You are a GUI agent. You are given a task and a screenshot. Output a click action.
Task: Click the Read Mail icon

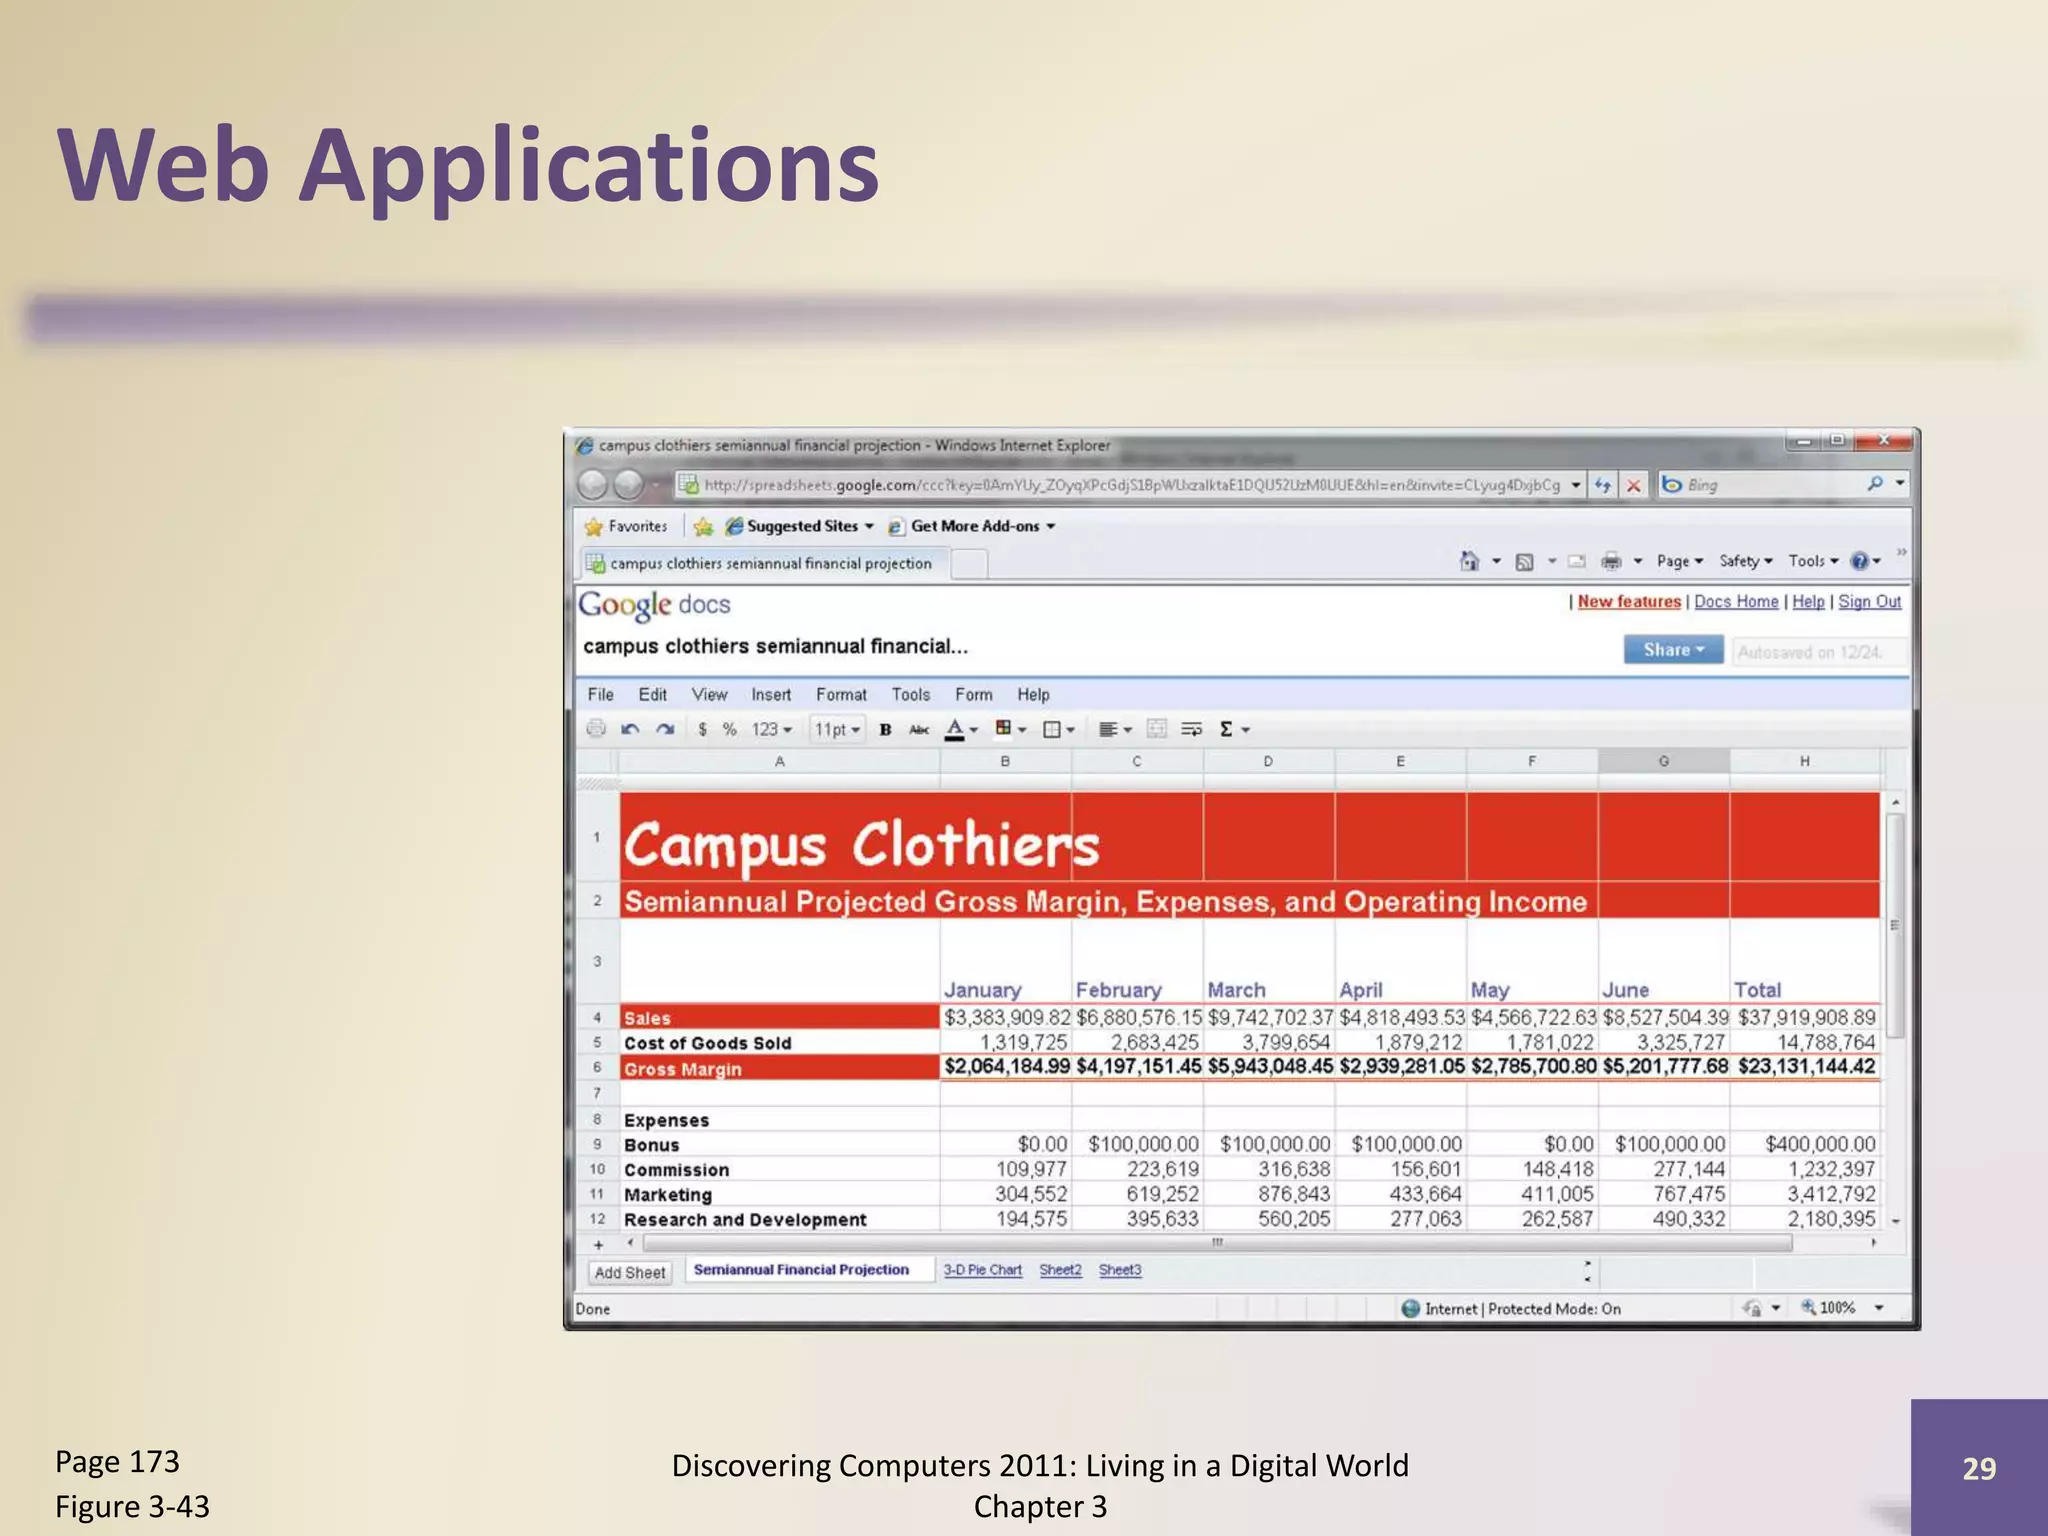(1577, 562)
